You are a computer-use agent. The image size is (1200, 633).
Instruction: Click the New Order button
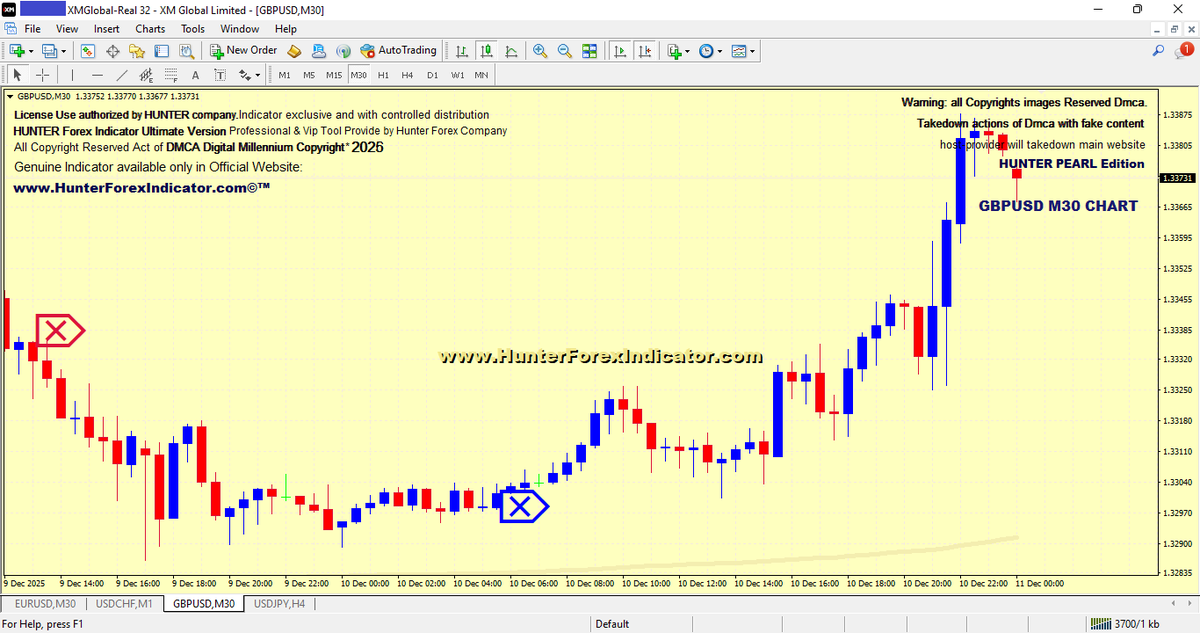(x=243, y=50)
